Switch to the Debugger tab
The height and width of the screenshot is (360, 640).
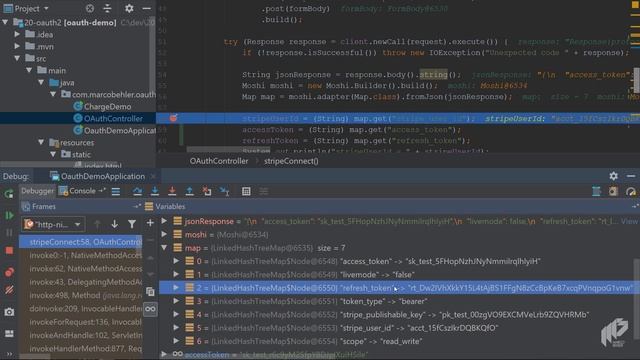(37, 191)
